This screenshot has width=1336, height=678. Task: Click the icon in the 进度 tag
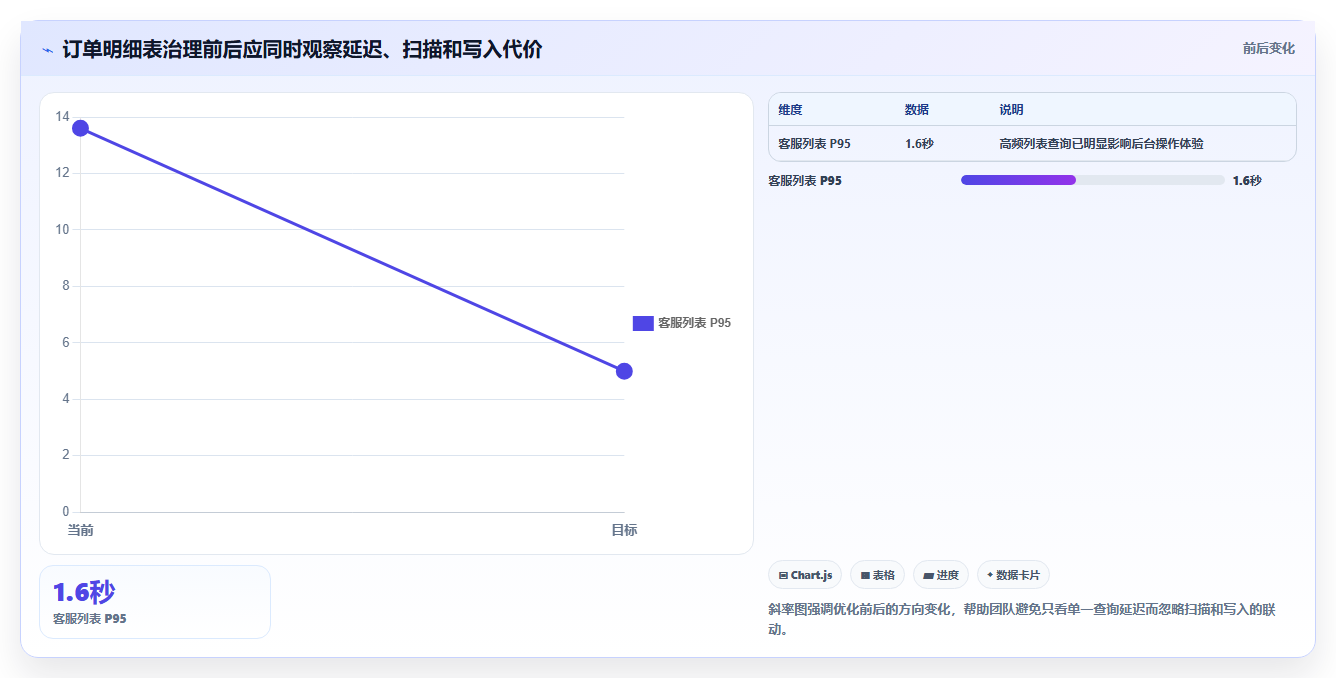[928, 576]
